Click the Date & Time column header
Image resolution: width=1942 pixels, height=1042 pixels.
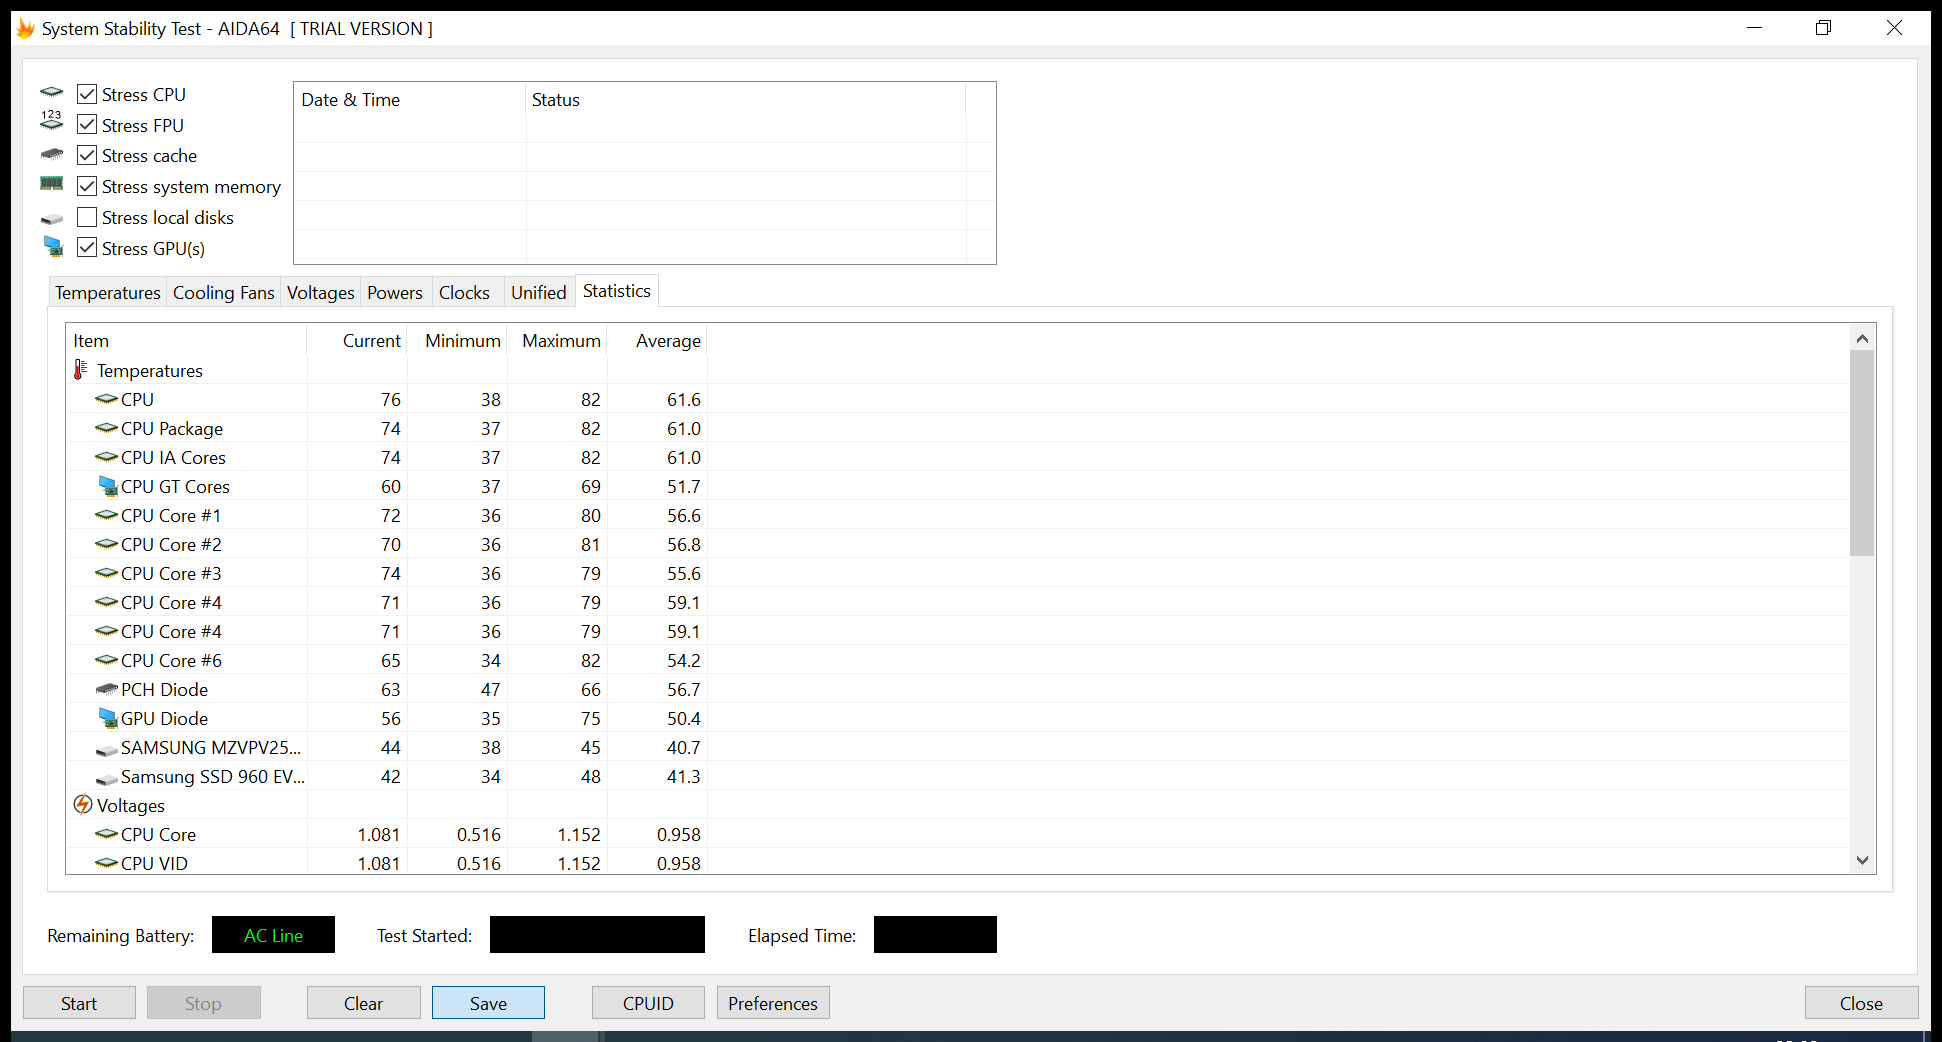point(410,100)
